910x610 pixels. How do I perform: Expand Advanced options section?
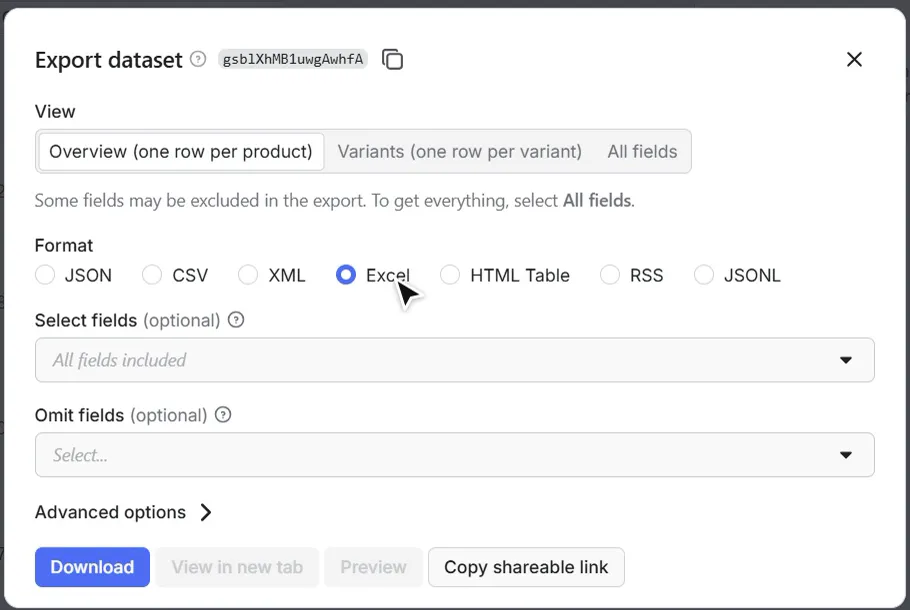[123, 512]
